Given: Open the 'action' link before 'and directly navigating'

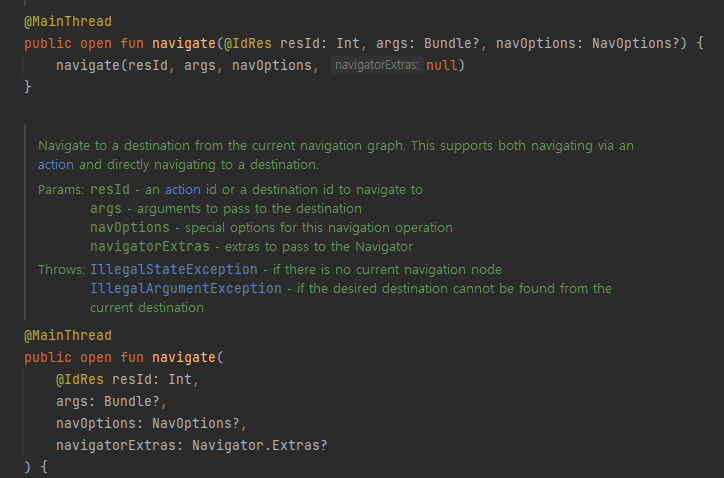Looking at the screenshot, I should tap(56, 165).
